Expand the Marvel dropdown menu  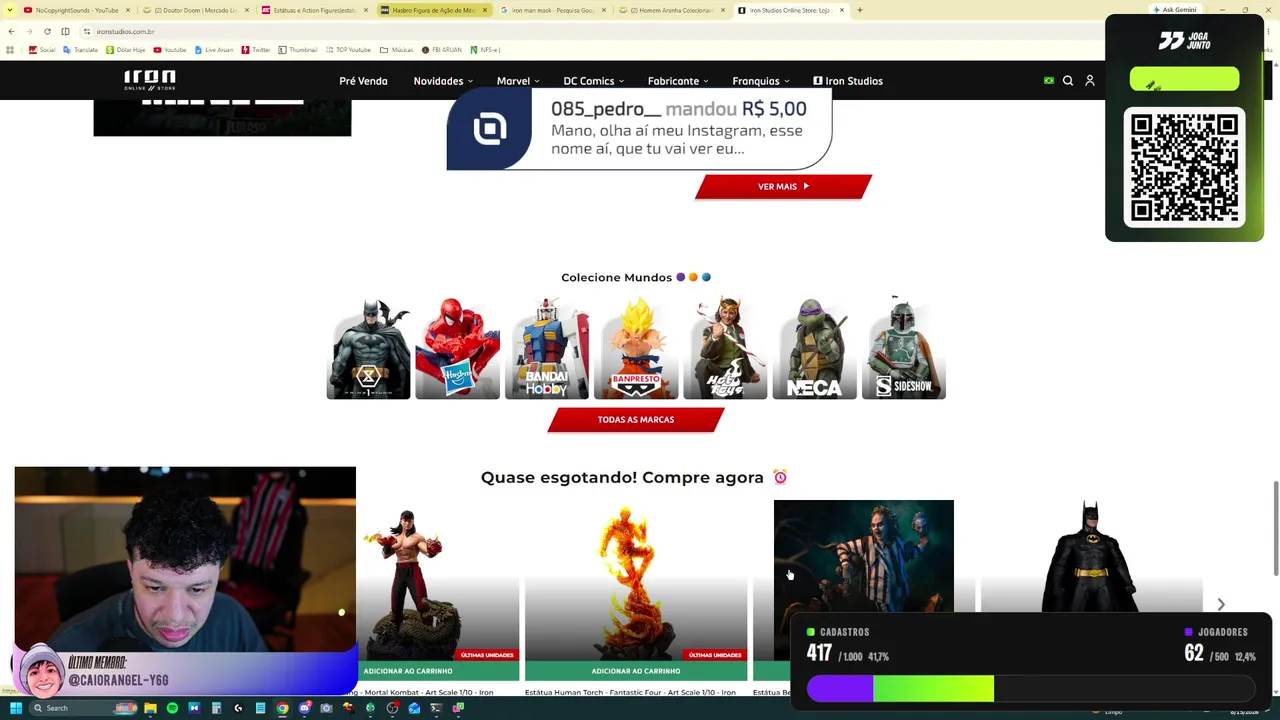518,81
